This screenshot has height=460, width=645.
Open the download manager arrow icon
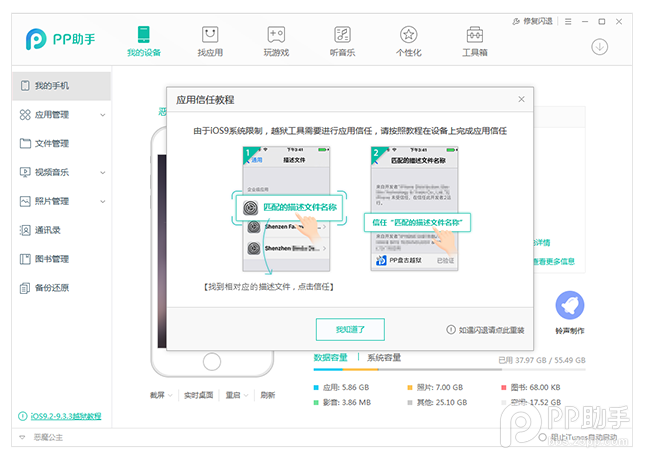click(599, 46)
